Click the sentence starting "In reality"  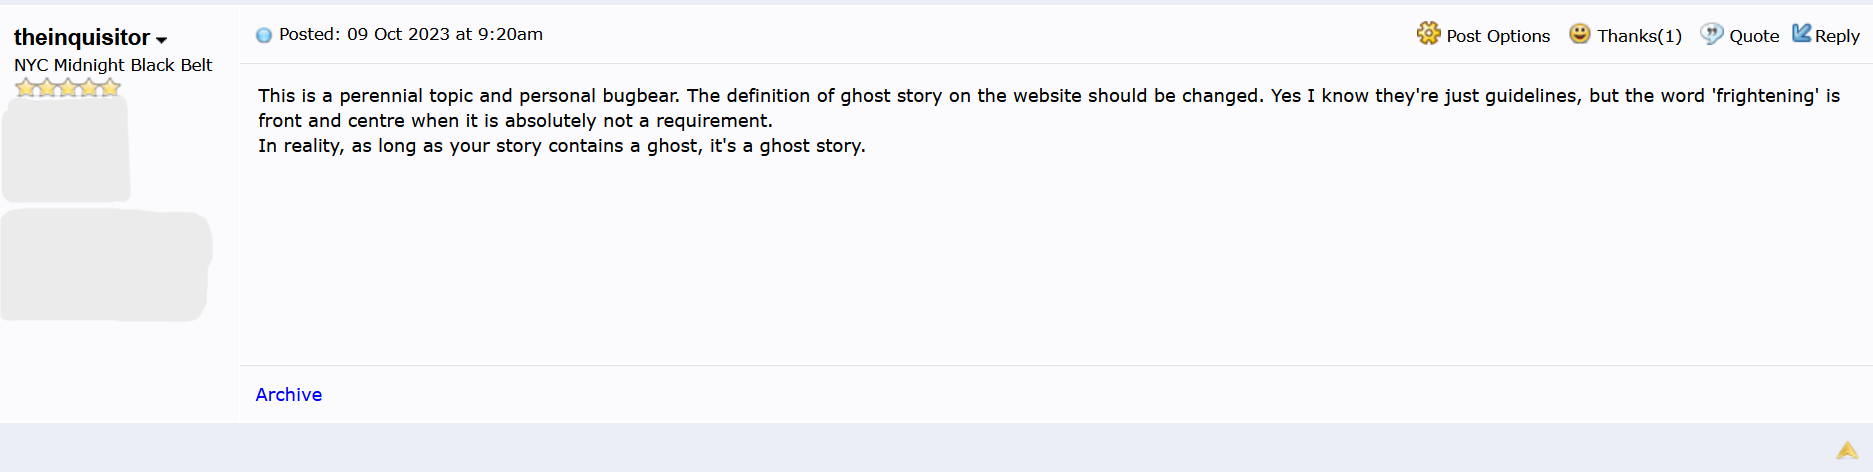point(561,146)
